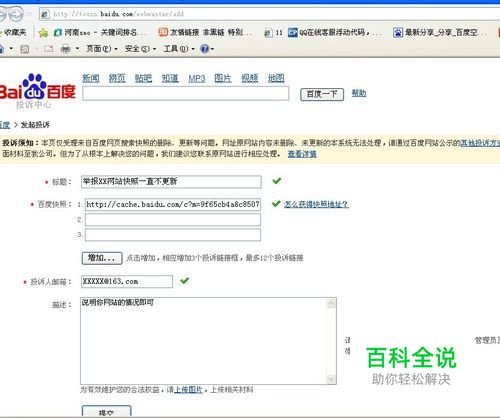Image resolution: width=500 pixels, height=418 pixels.
Task: Click the 百度一下 search button
Action: point(322,94)
